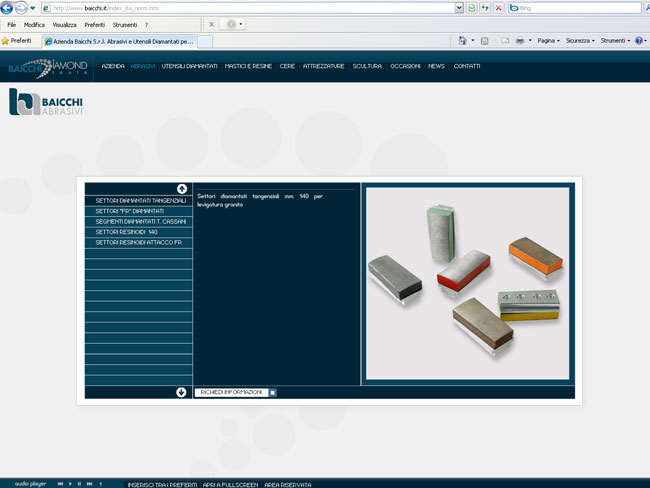Open the File menu

coord(12,25)
